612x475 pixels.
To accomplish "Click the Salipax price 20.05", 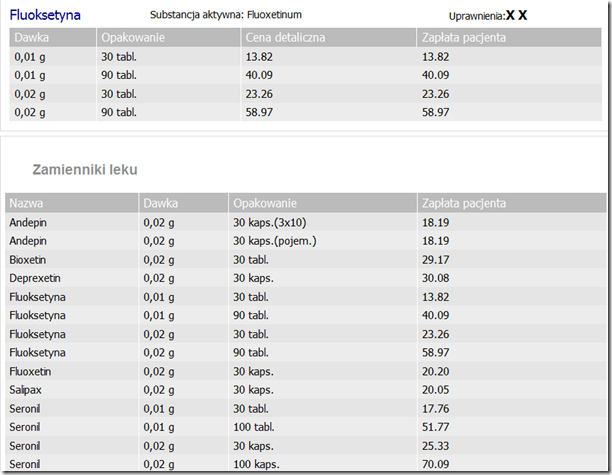I will pyautogui.click(x=436, y=390).
